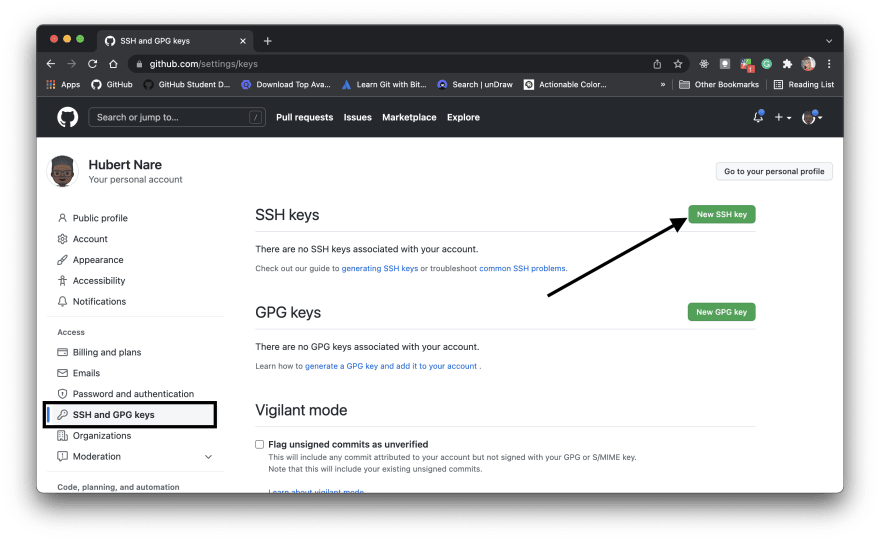Image resolution: width=880 pixels, height=541 pixels.
Task: Click Hubert Nare profile avatar image
Action: 62,171
